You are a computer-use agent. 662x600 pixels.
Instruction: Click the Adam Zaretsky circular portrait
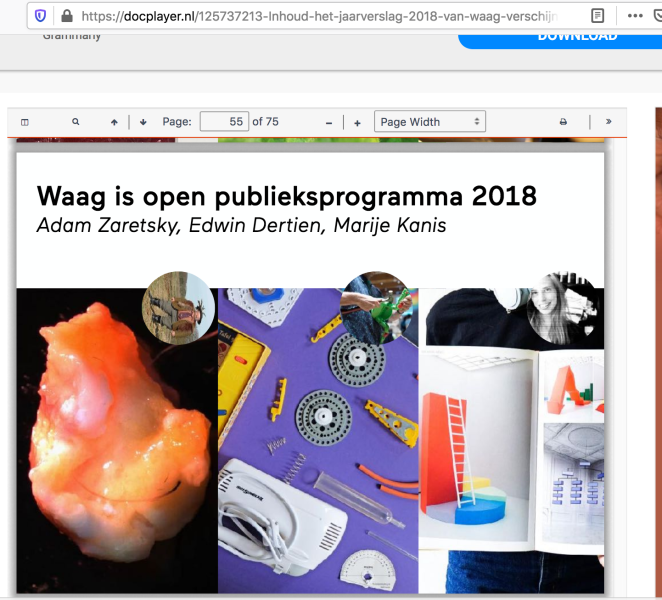178,307
